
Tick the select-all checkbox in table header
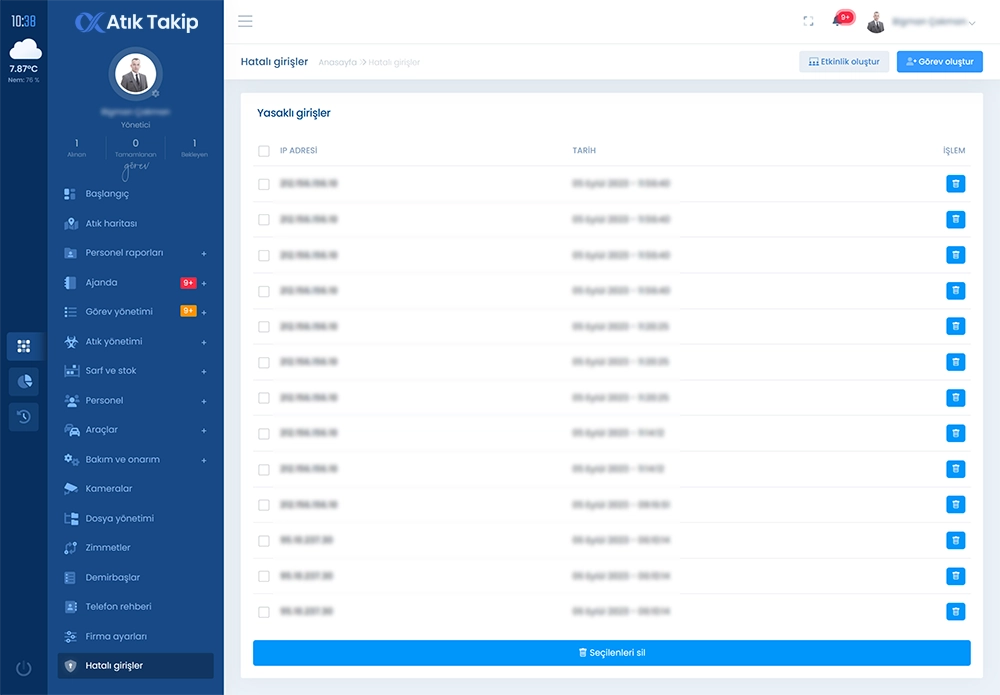click(x=264, y=151)
